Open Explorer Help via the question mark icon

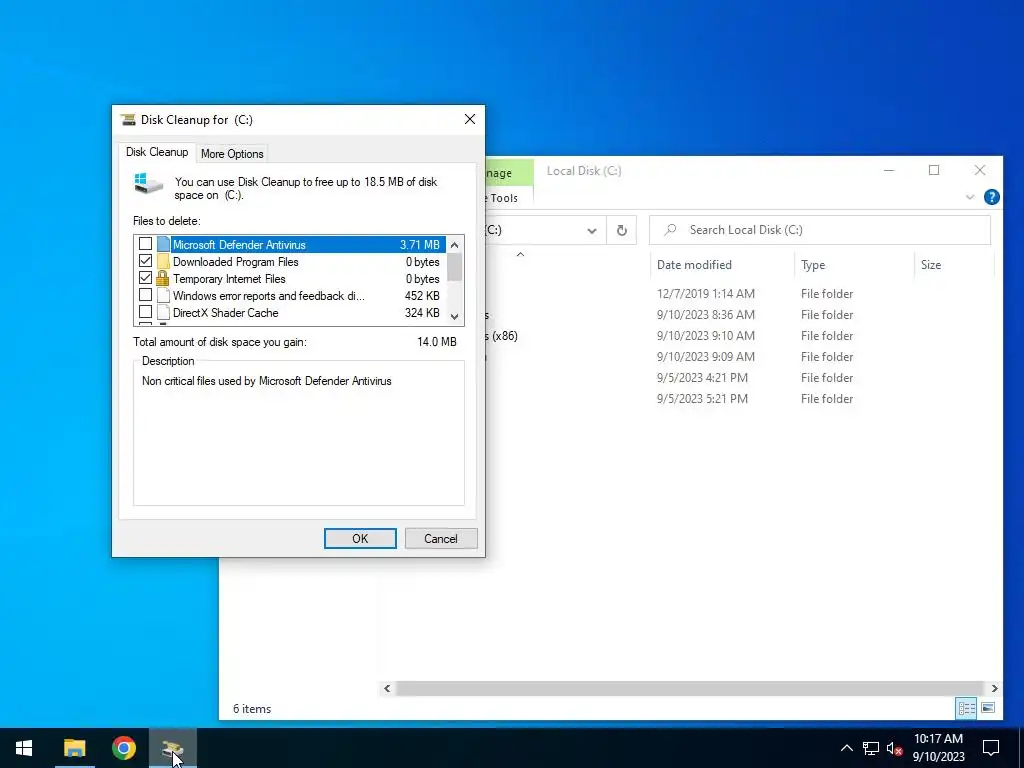click(x=991, y=197)
